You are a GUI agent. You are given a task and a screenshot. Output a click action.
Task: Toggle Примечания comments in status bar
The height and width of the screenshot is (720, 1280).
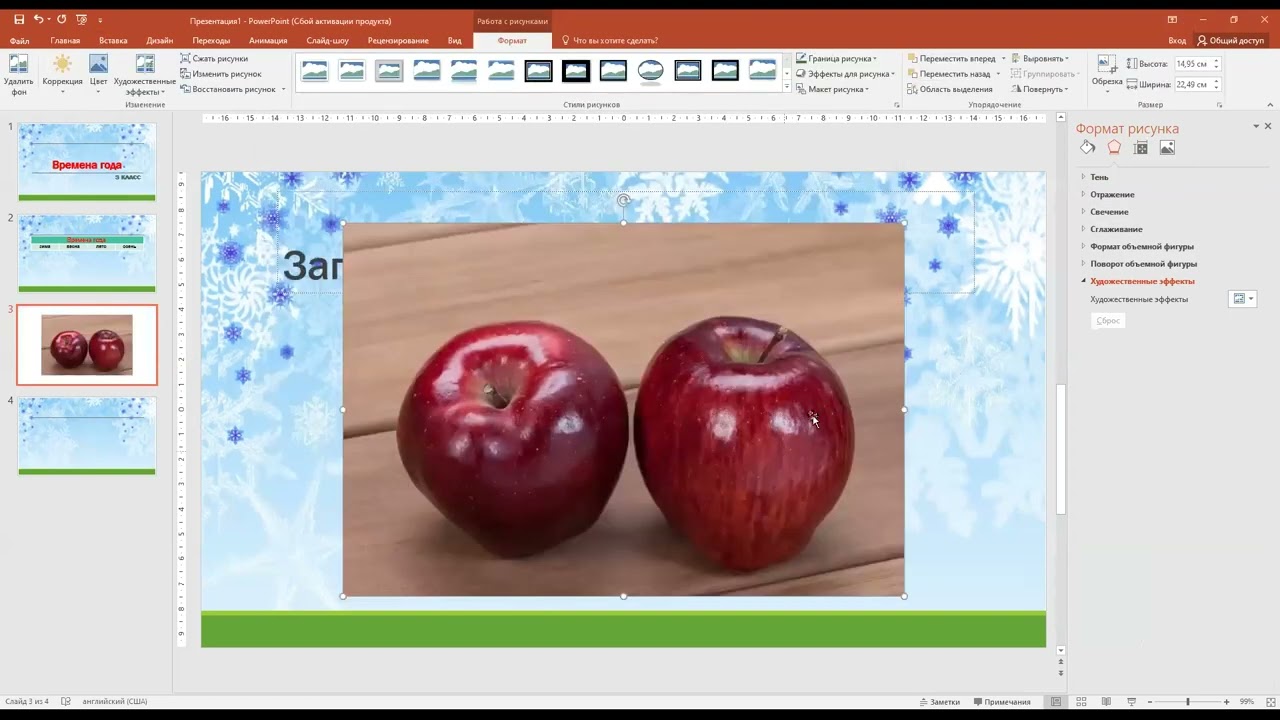coord(1001,702)
